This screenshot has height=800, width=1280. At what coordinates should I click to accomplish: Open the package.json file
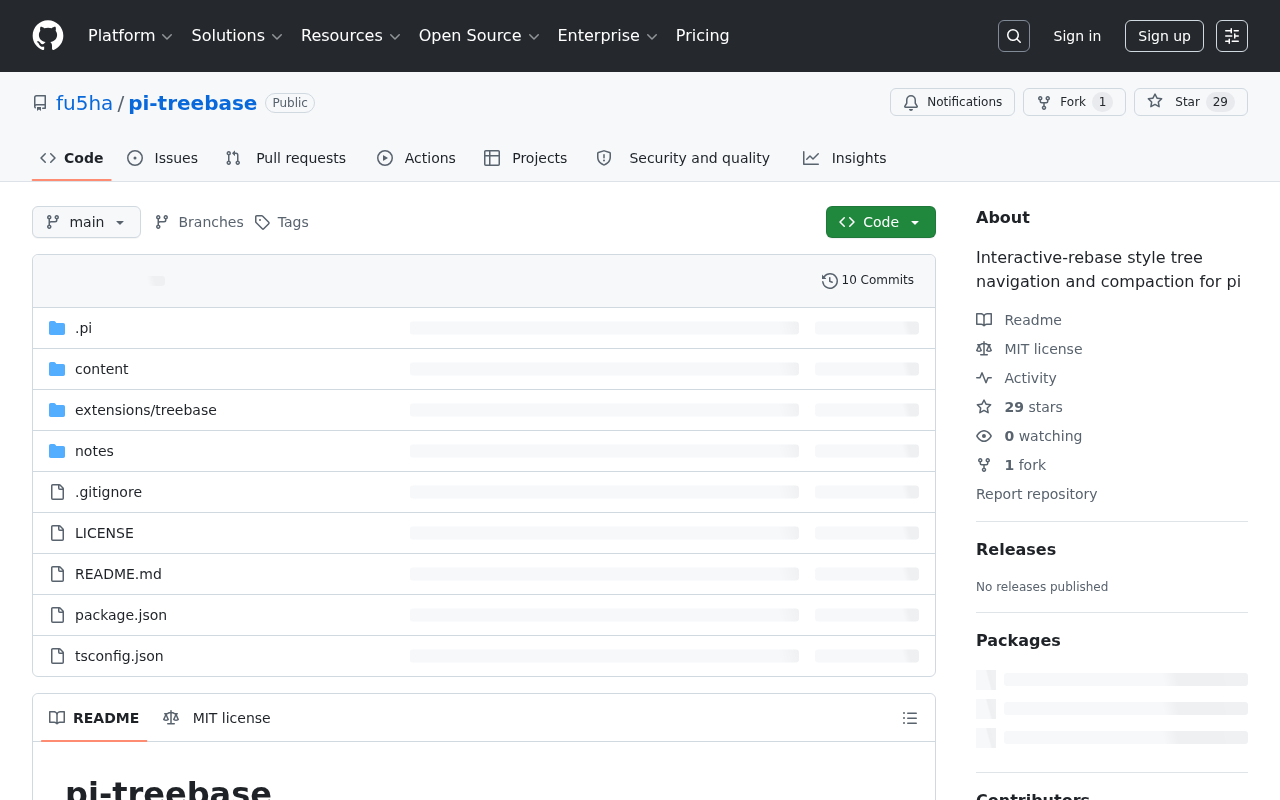click(x=121, y=615)
